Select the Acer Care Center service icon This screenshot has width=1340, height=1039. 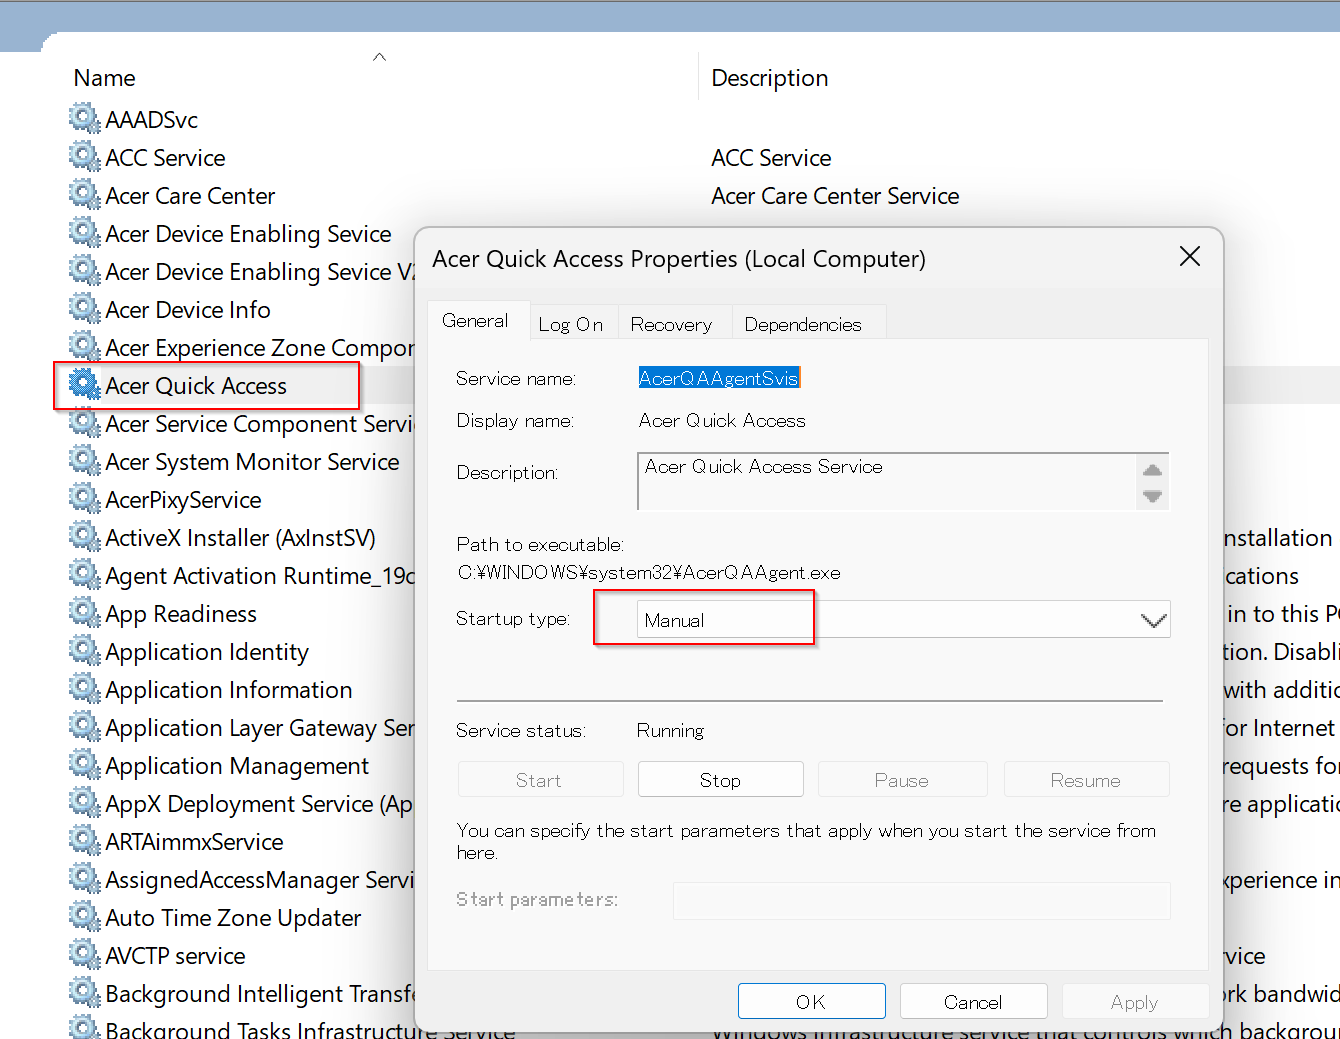[x=85, y=194]
